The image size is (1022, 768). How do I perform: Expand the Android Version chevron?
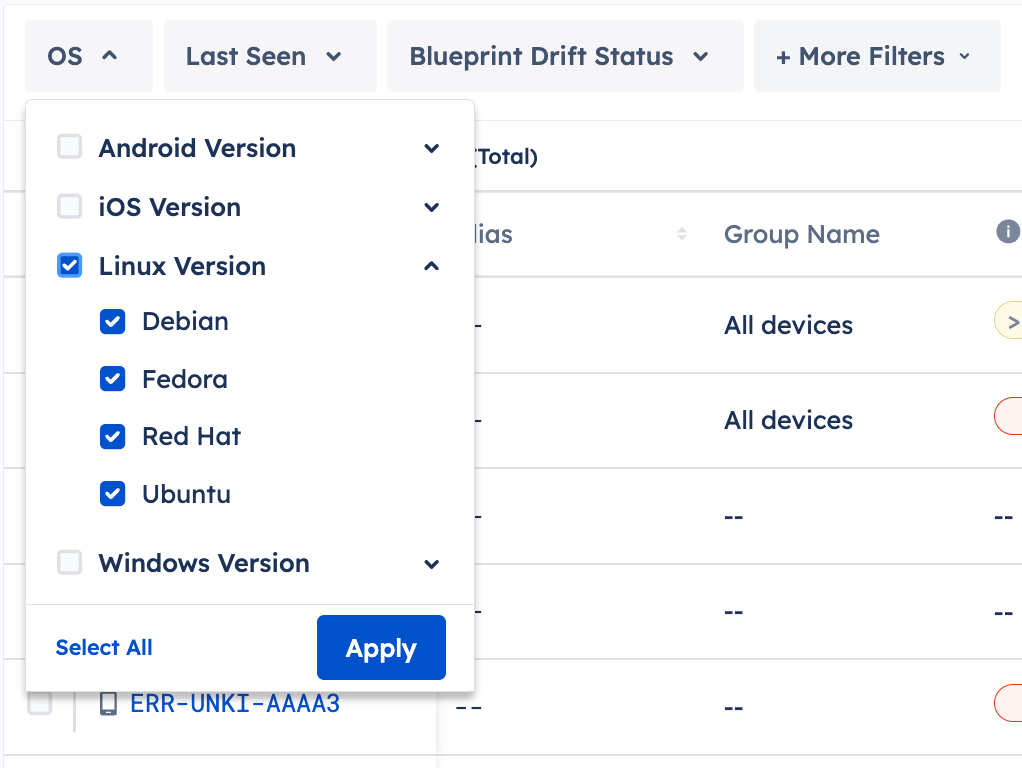[x=431, y=148]
